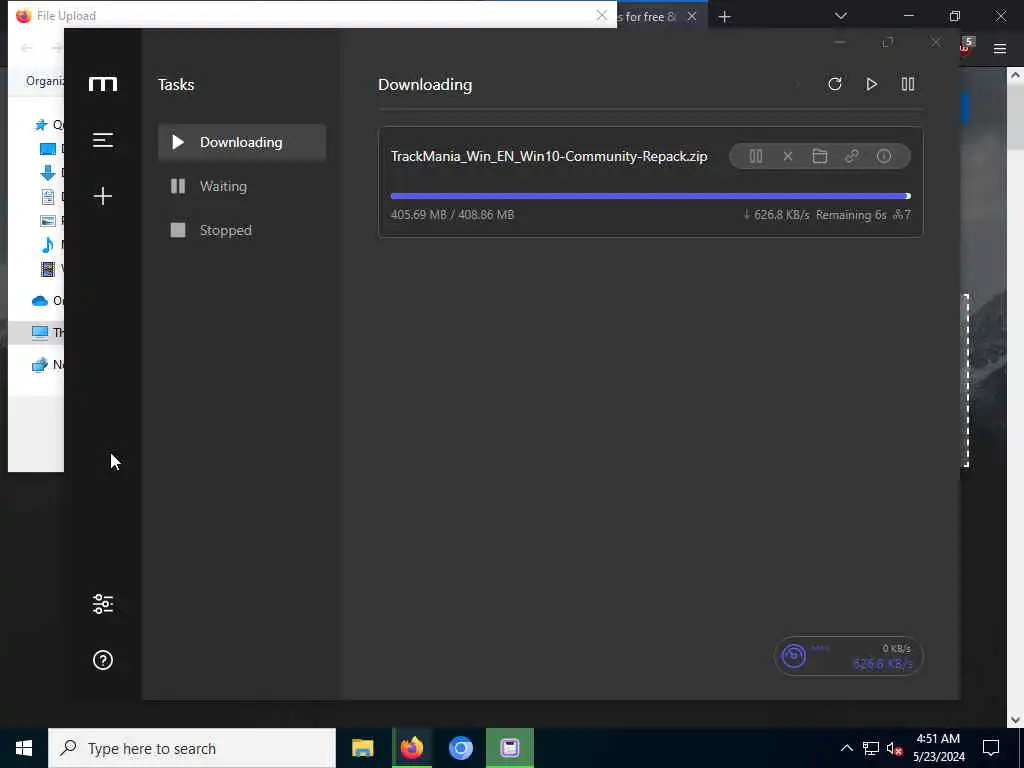Click the Firefox page scrollbar down arrow
The width and height of the screenshot is (1024, 768).
[1015, 720]
